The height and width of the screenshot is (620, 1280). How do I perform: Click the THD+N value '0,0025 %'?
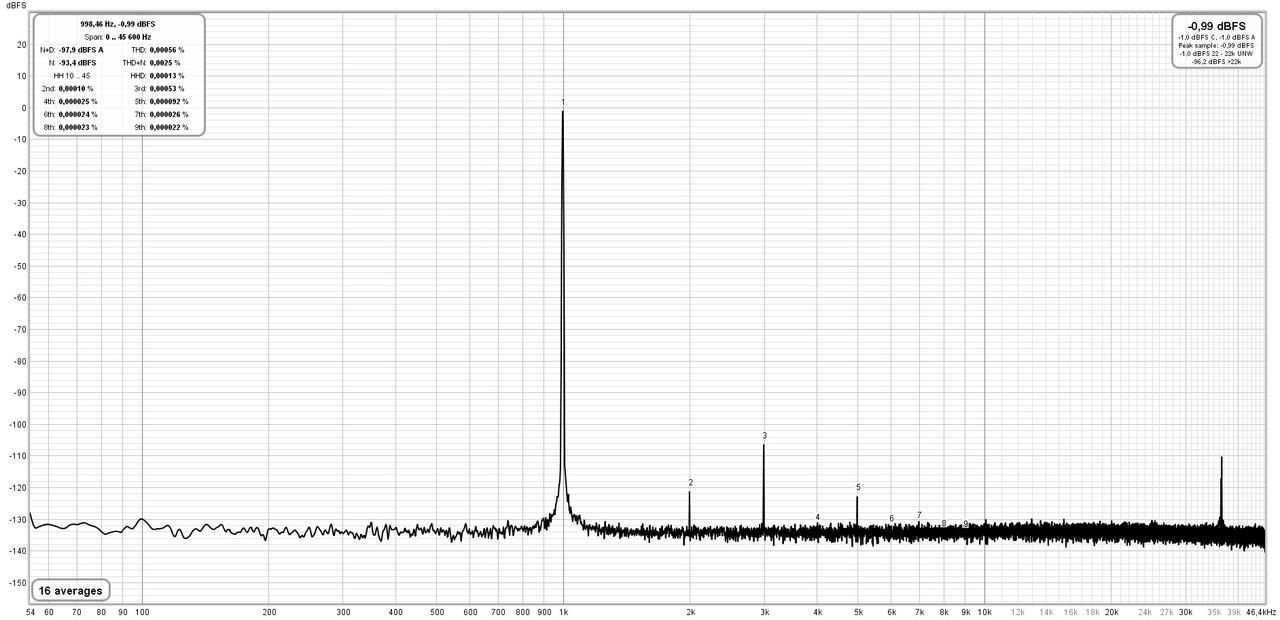[165, 62]
